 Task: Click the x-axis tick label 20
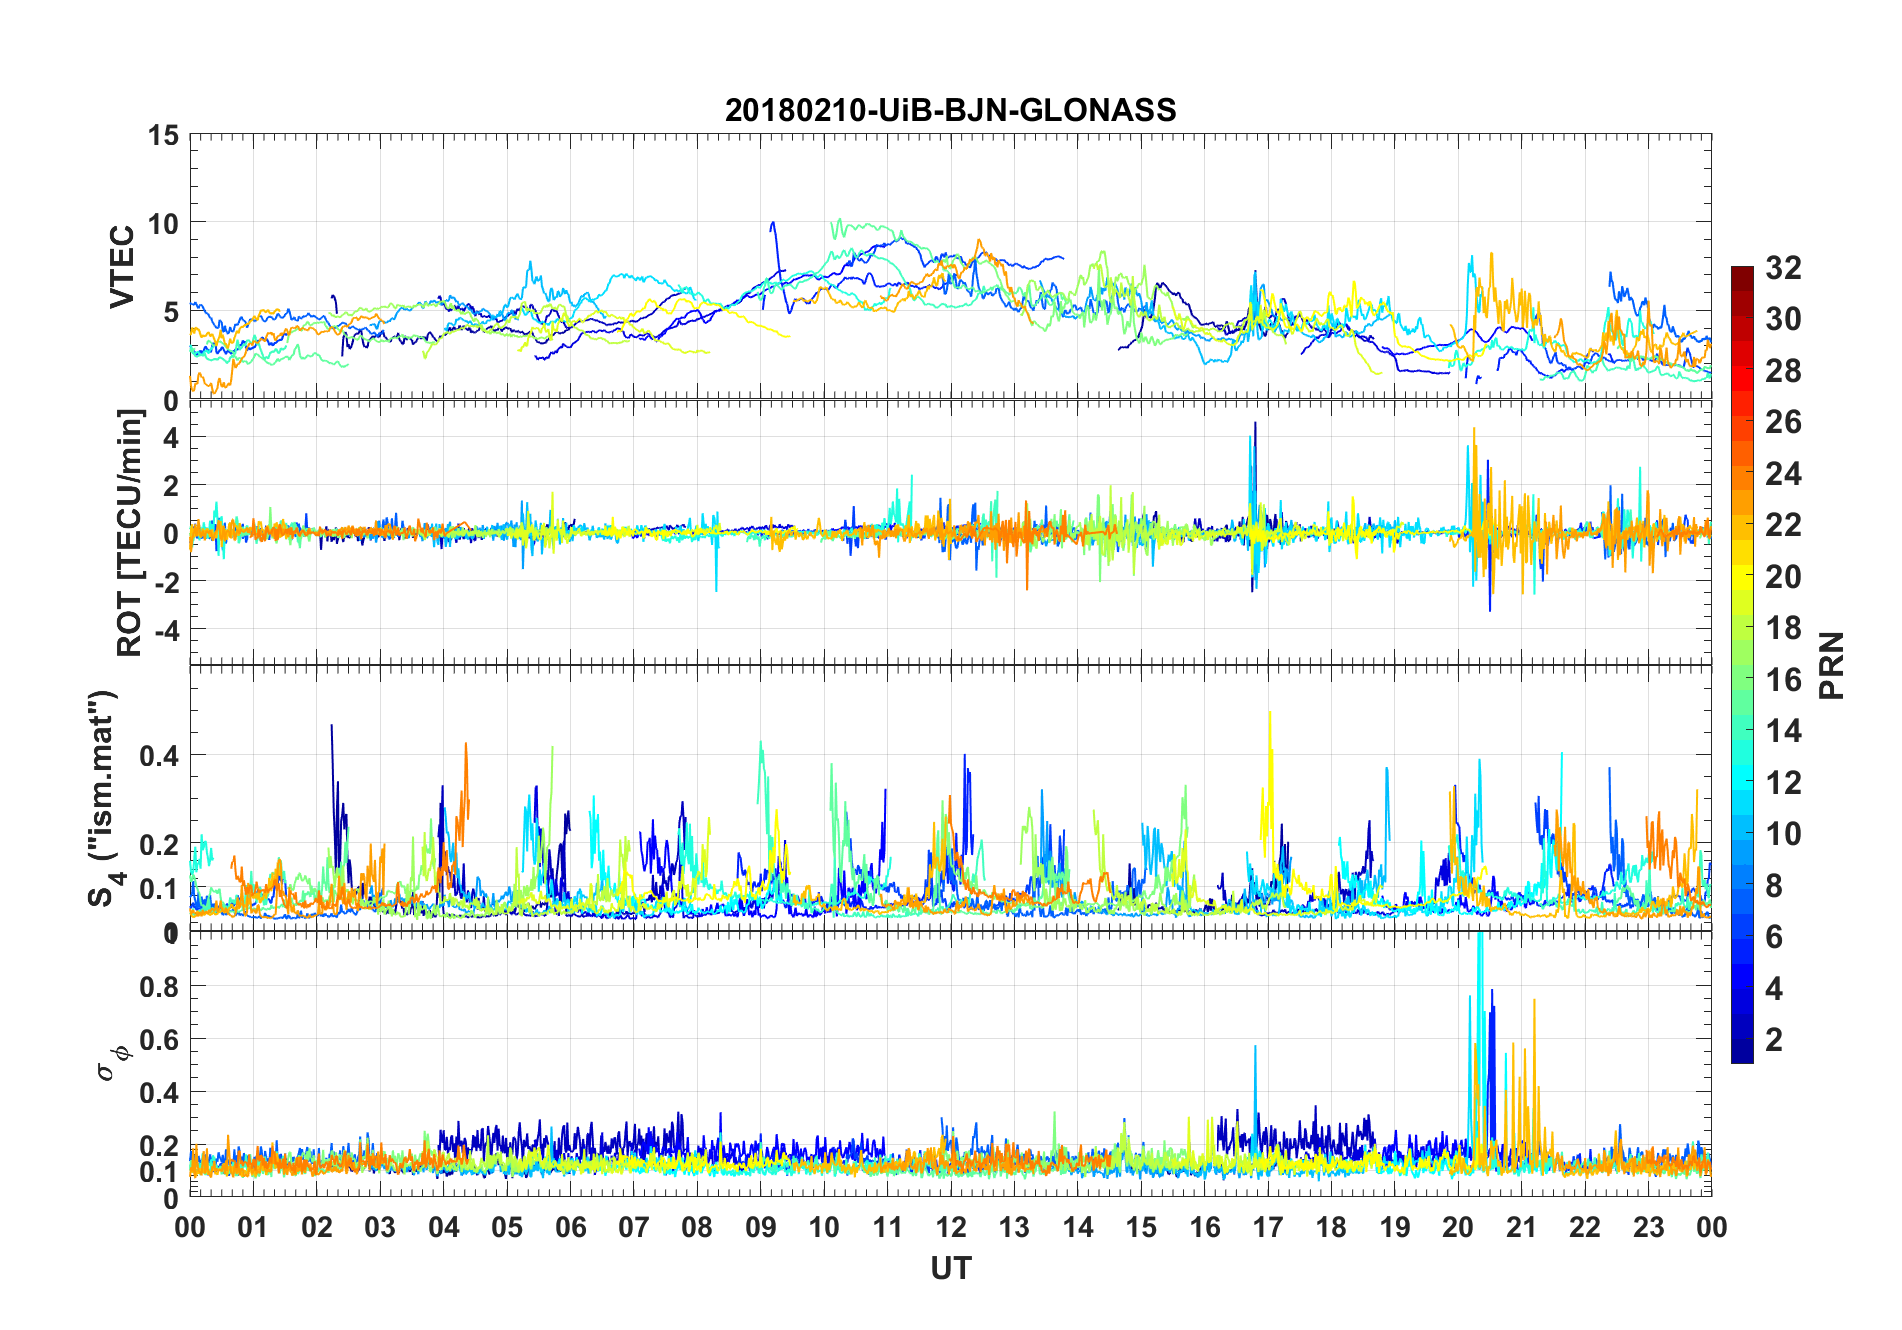point(1458,1227)
